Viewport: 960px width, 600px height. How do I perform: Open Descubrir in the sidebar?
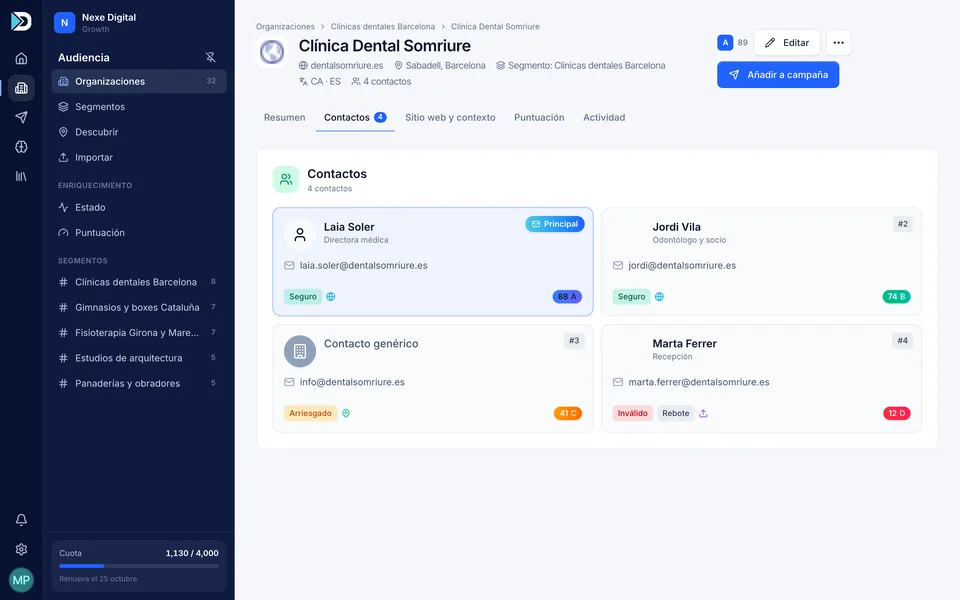click(139, 132)
